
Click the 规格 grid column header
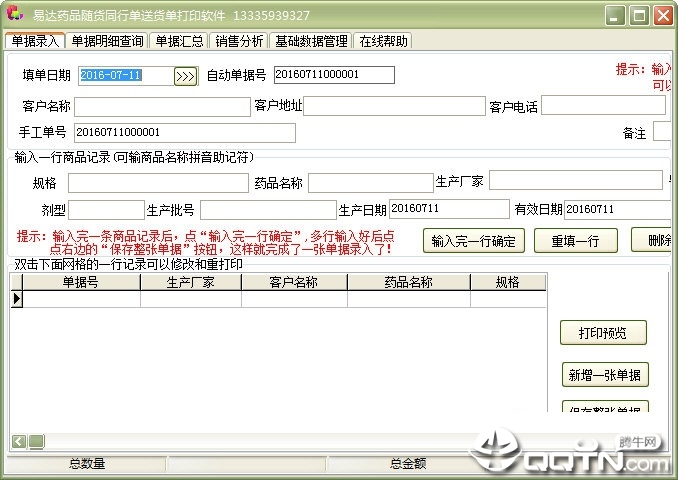[x=508, y=282]
